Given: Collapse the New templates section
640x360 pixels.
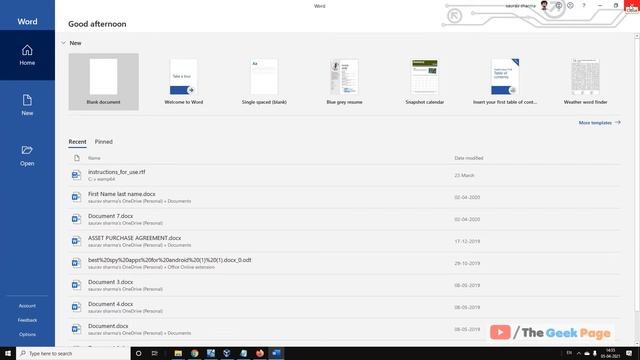Looking at the screenshot, I should (64, 43).
